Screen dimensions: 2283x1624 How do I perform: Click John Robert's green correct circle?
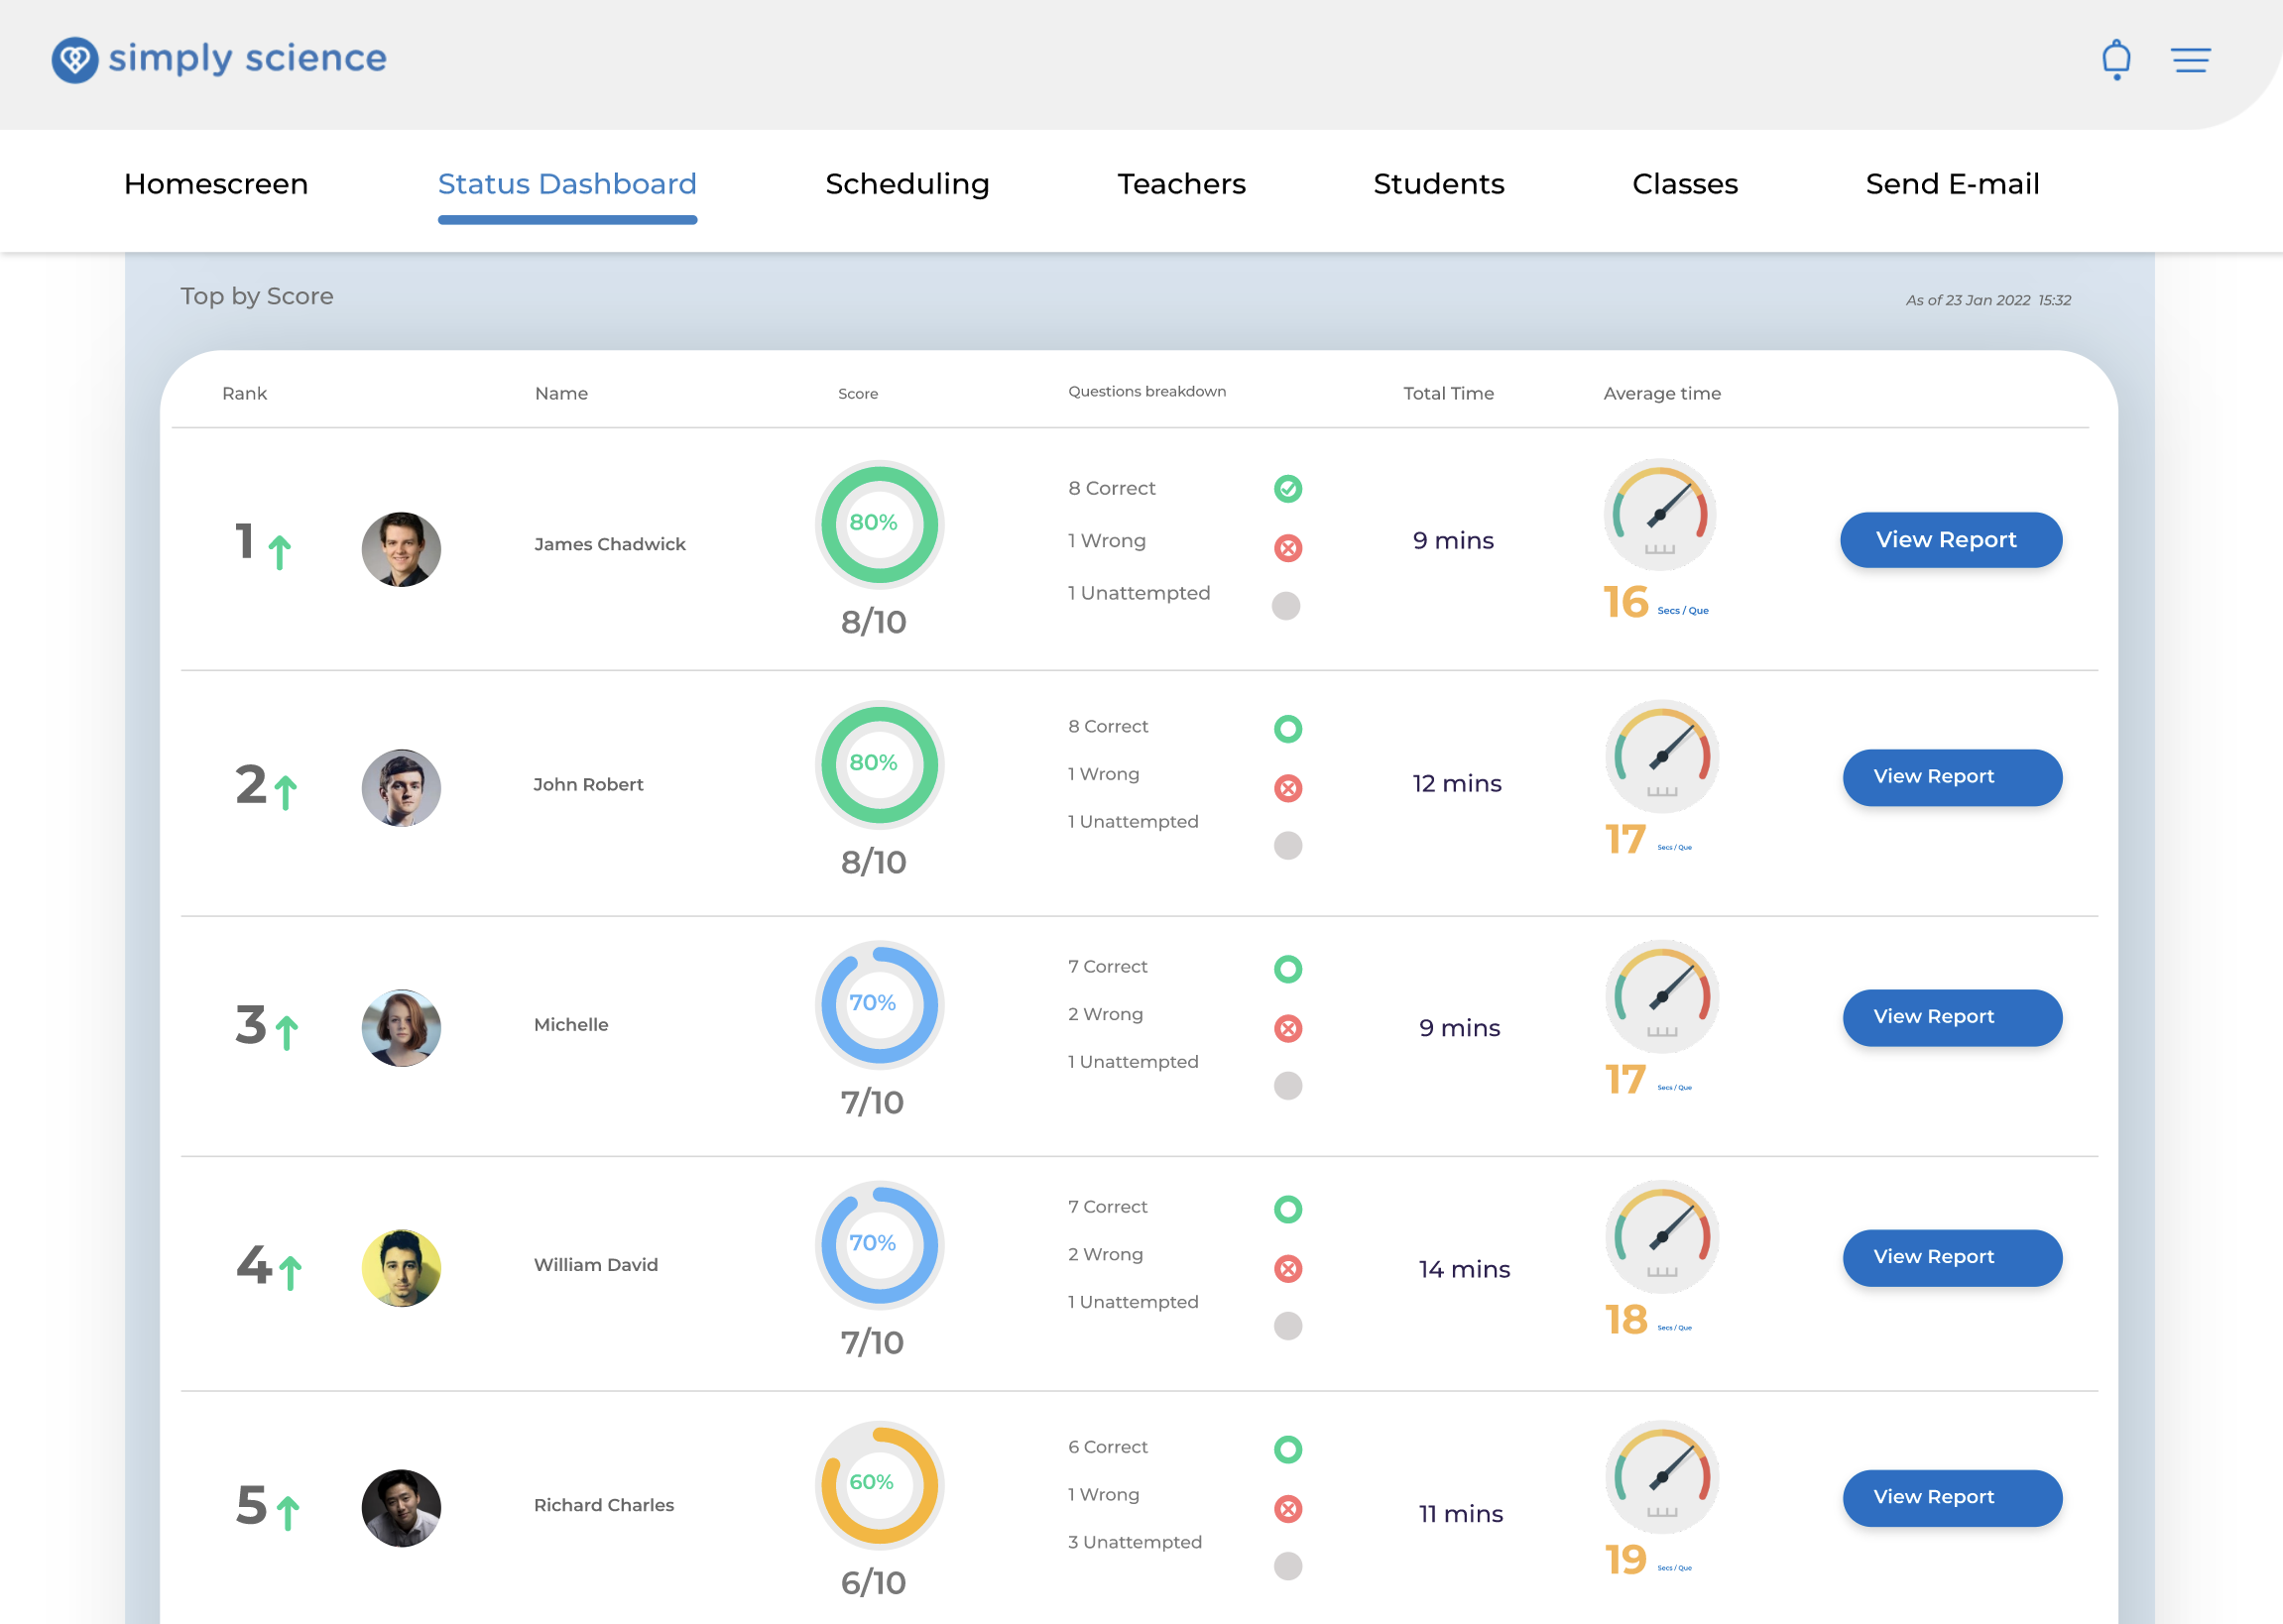tap(1288, 728)
